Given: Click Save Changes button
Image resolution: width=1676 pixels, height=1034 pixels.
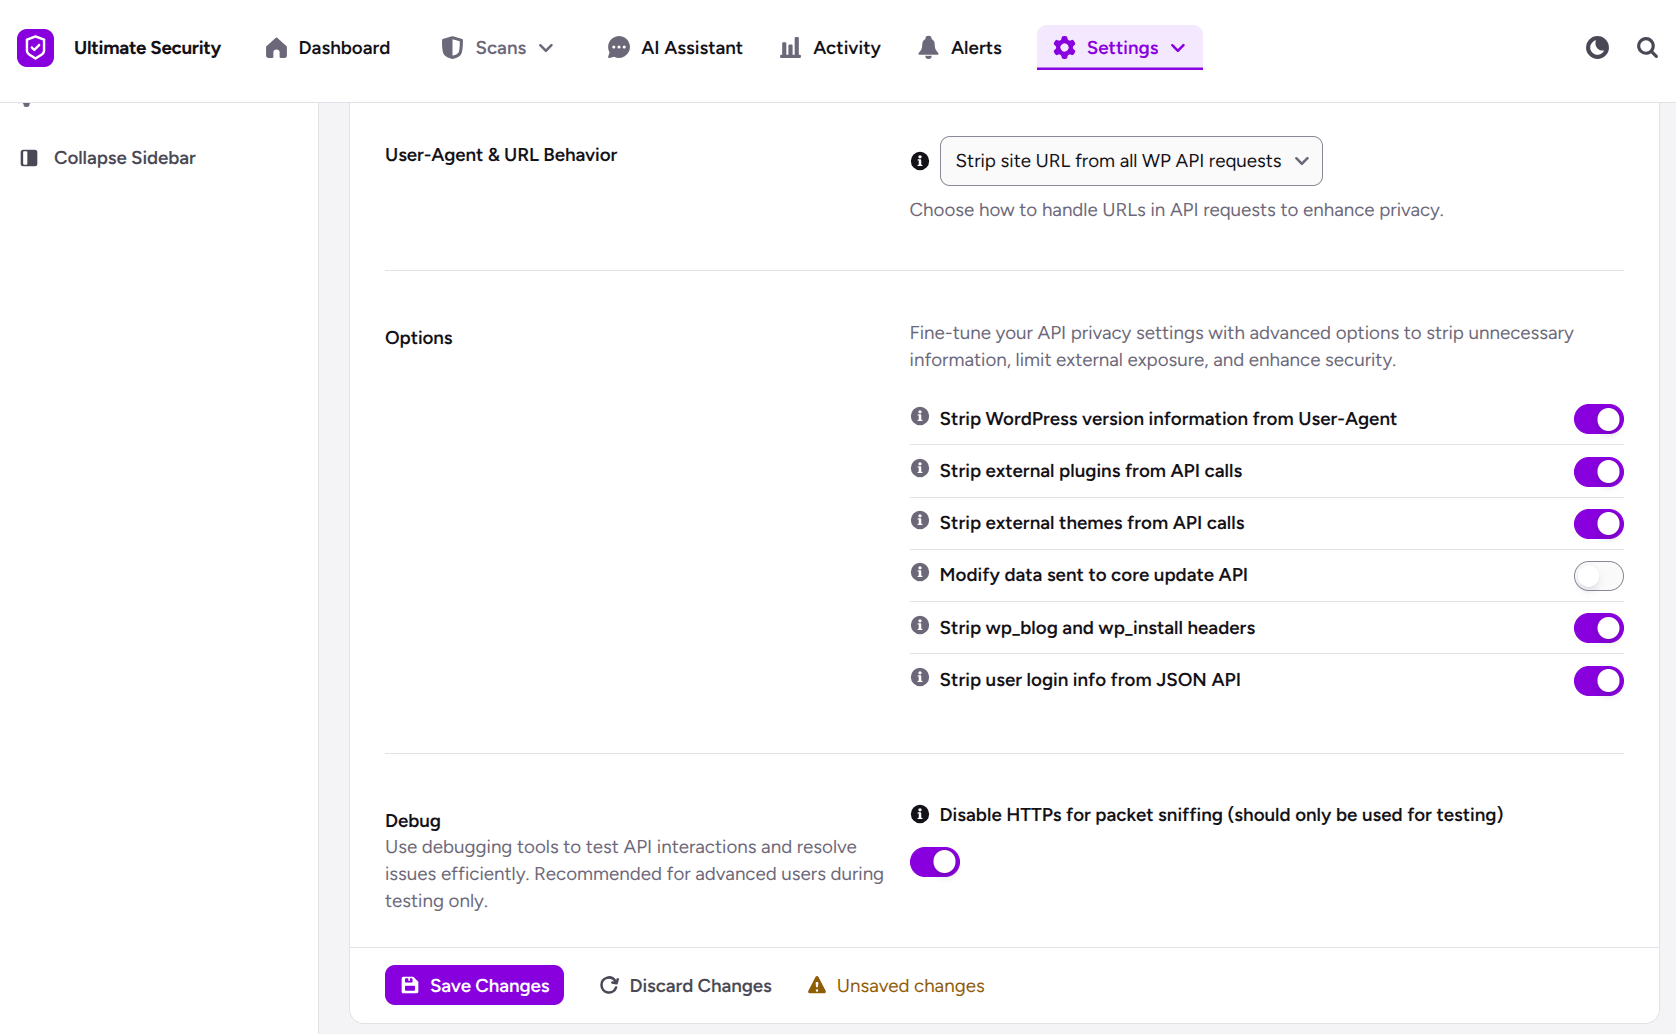Looking at the screenshot, I should (x=474, y=985).
